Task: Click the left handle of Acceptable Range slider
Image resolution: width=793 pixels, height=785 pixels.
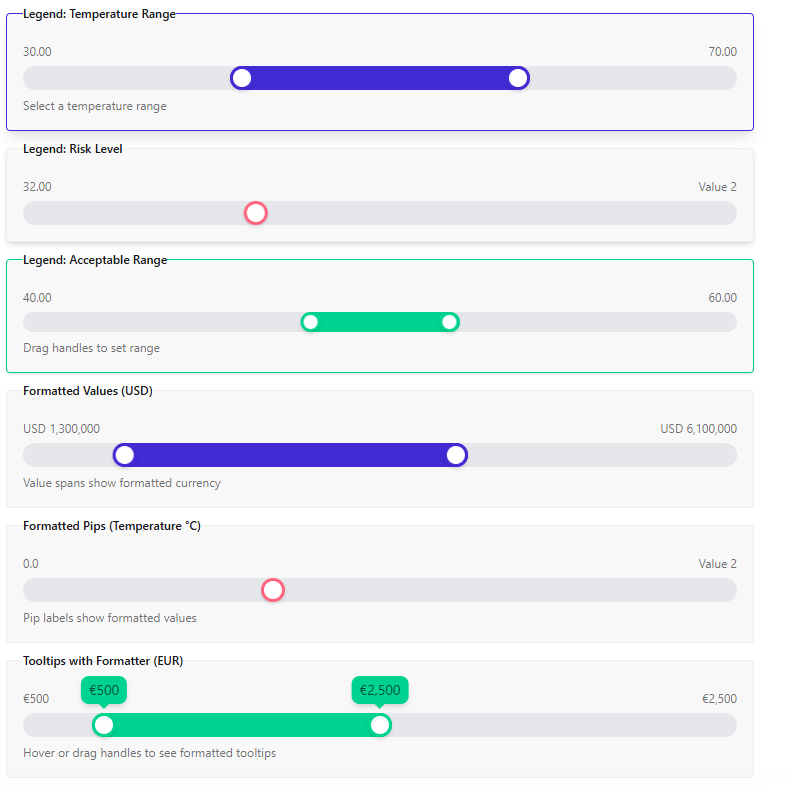Action: pos(311,322)
